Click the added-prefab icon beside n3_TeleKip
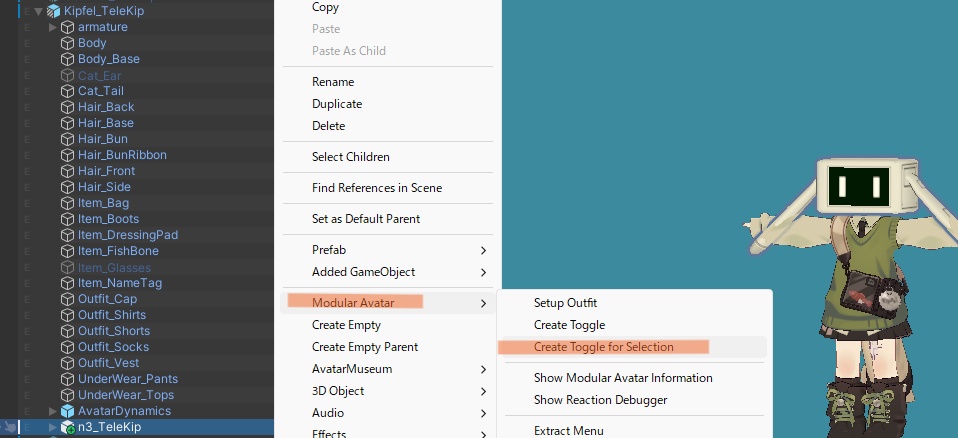The image size is (958, 438). tap(68, 427)
